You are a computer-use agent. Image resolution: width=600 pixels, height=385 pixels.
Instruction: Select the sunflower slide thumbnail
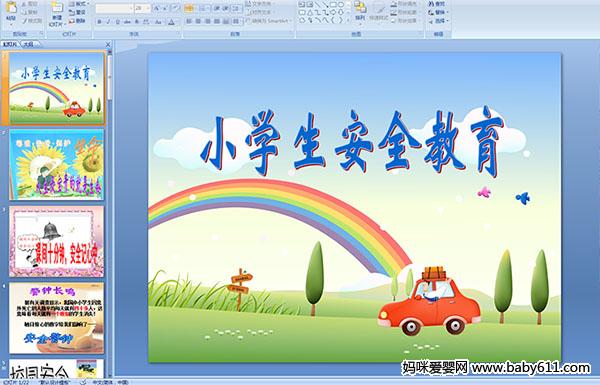point(56,165)
